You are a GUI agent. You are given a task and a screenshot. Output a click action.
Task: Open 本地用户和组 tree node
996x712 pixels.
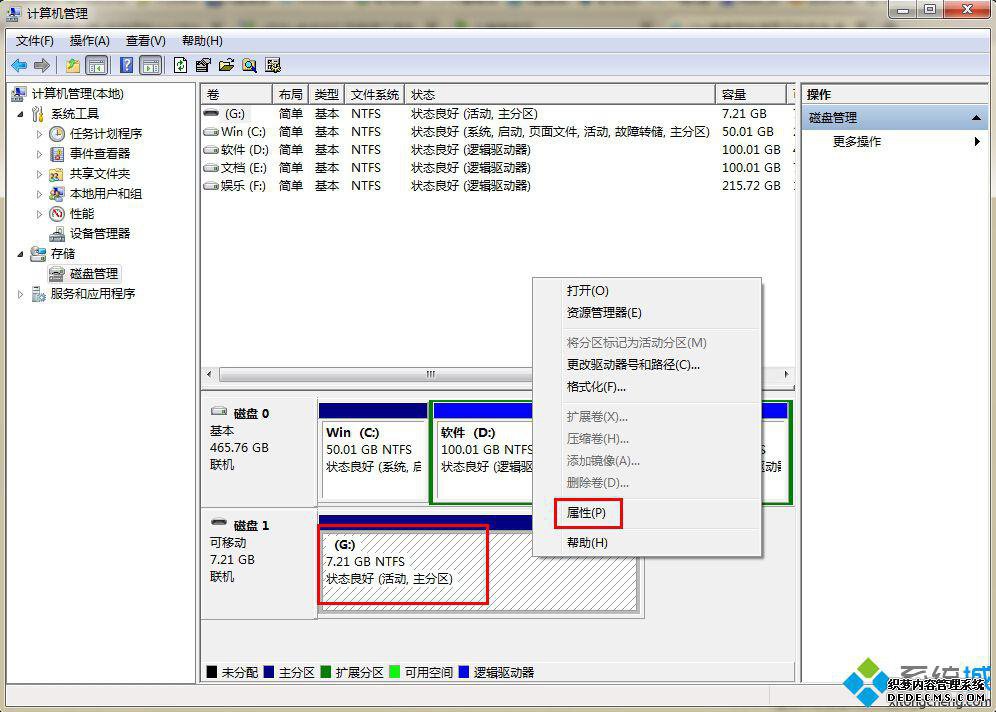coord(105,194)
